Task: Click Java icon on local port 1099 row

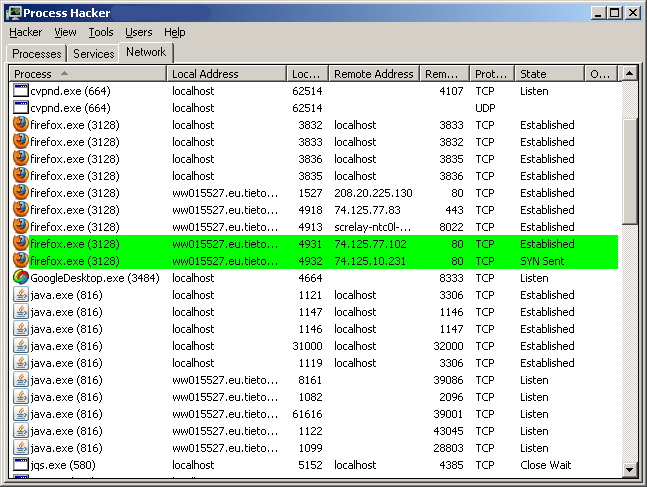Action: point(21,447)
